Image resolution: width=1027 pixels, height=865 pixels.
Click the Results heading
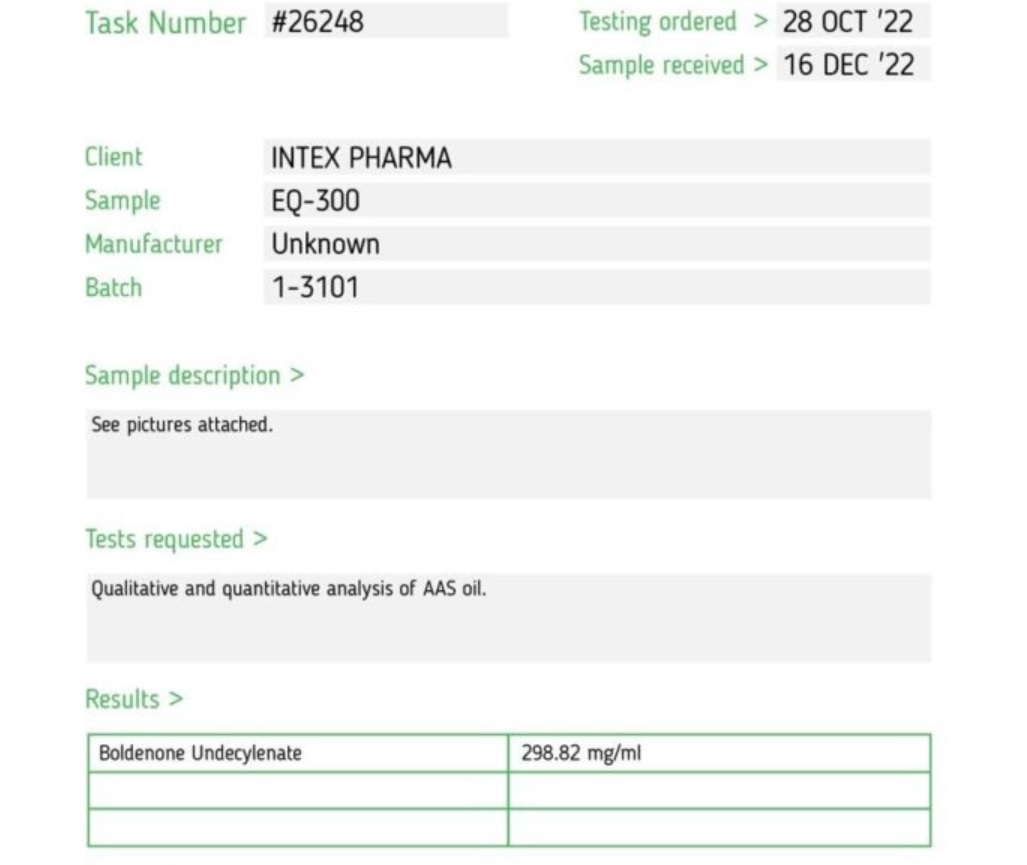tap(134, 699)
